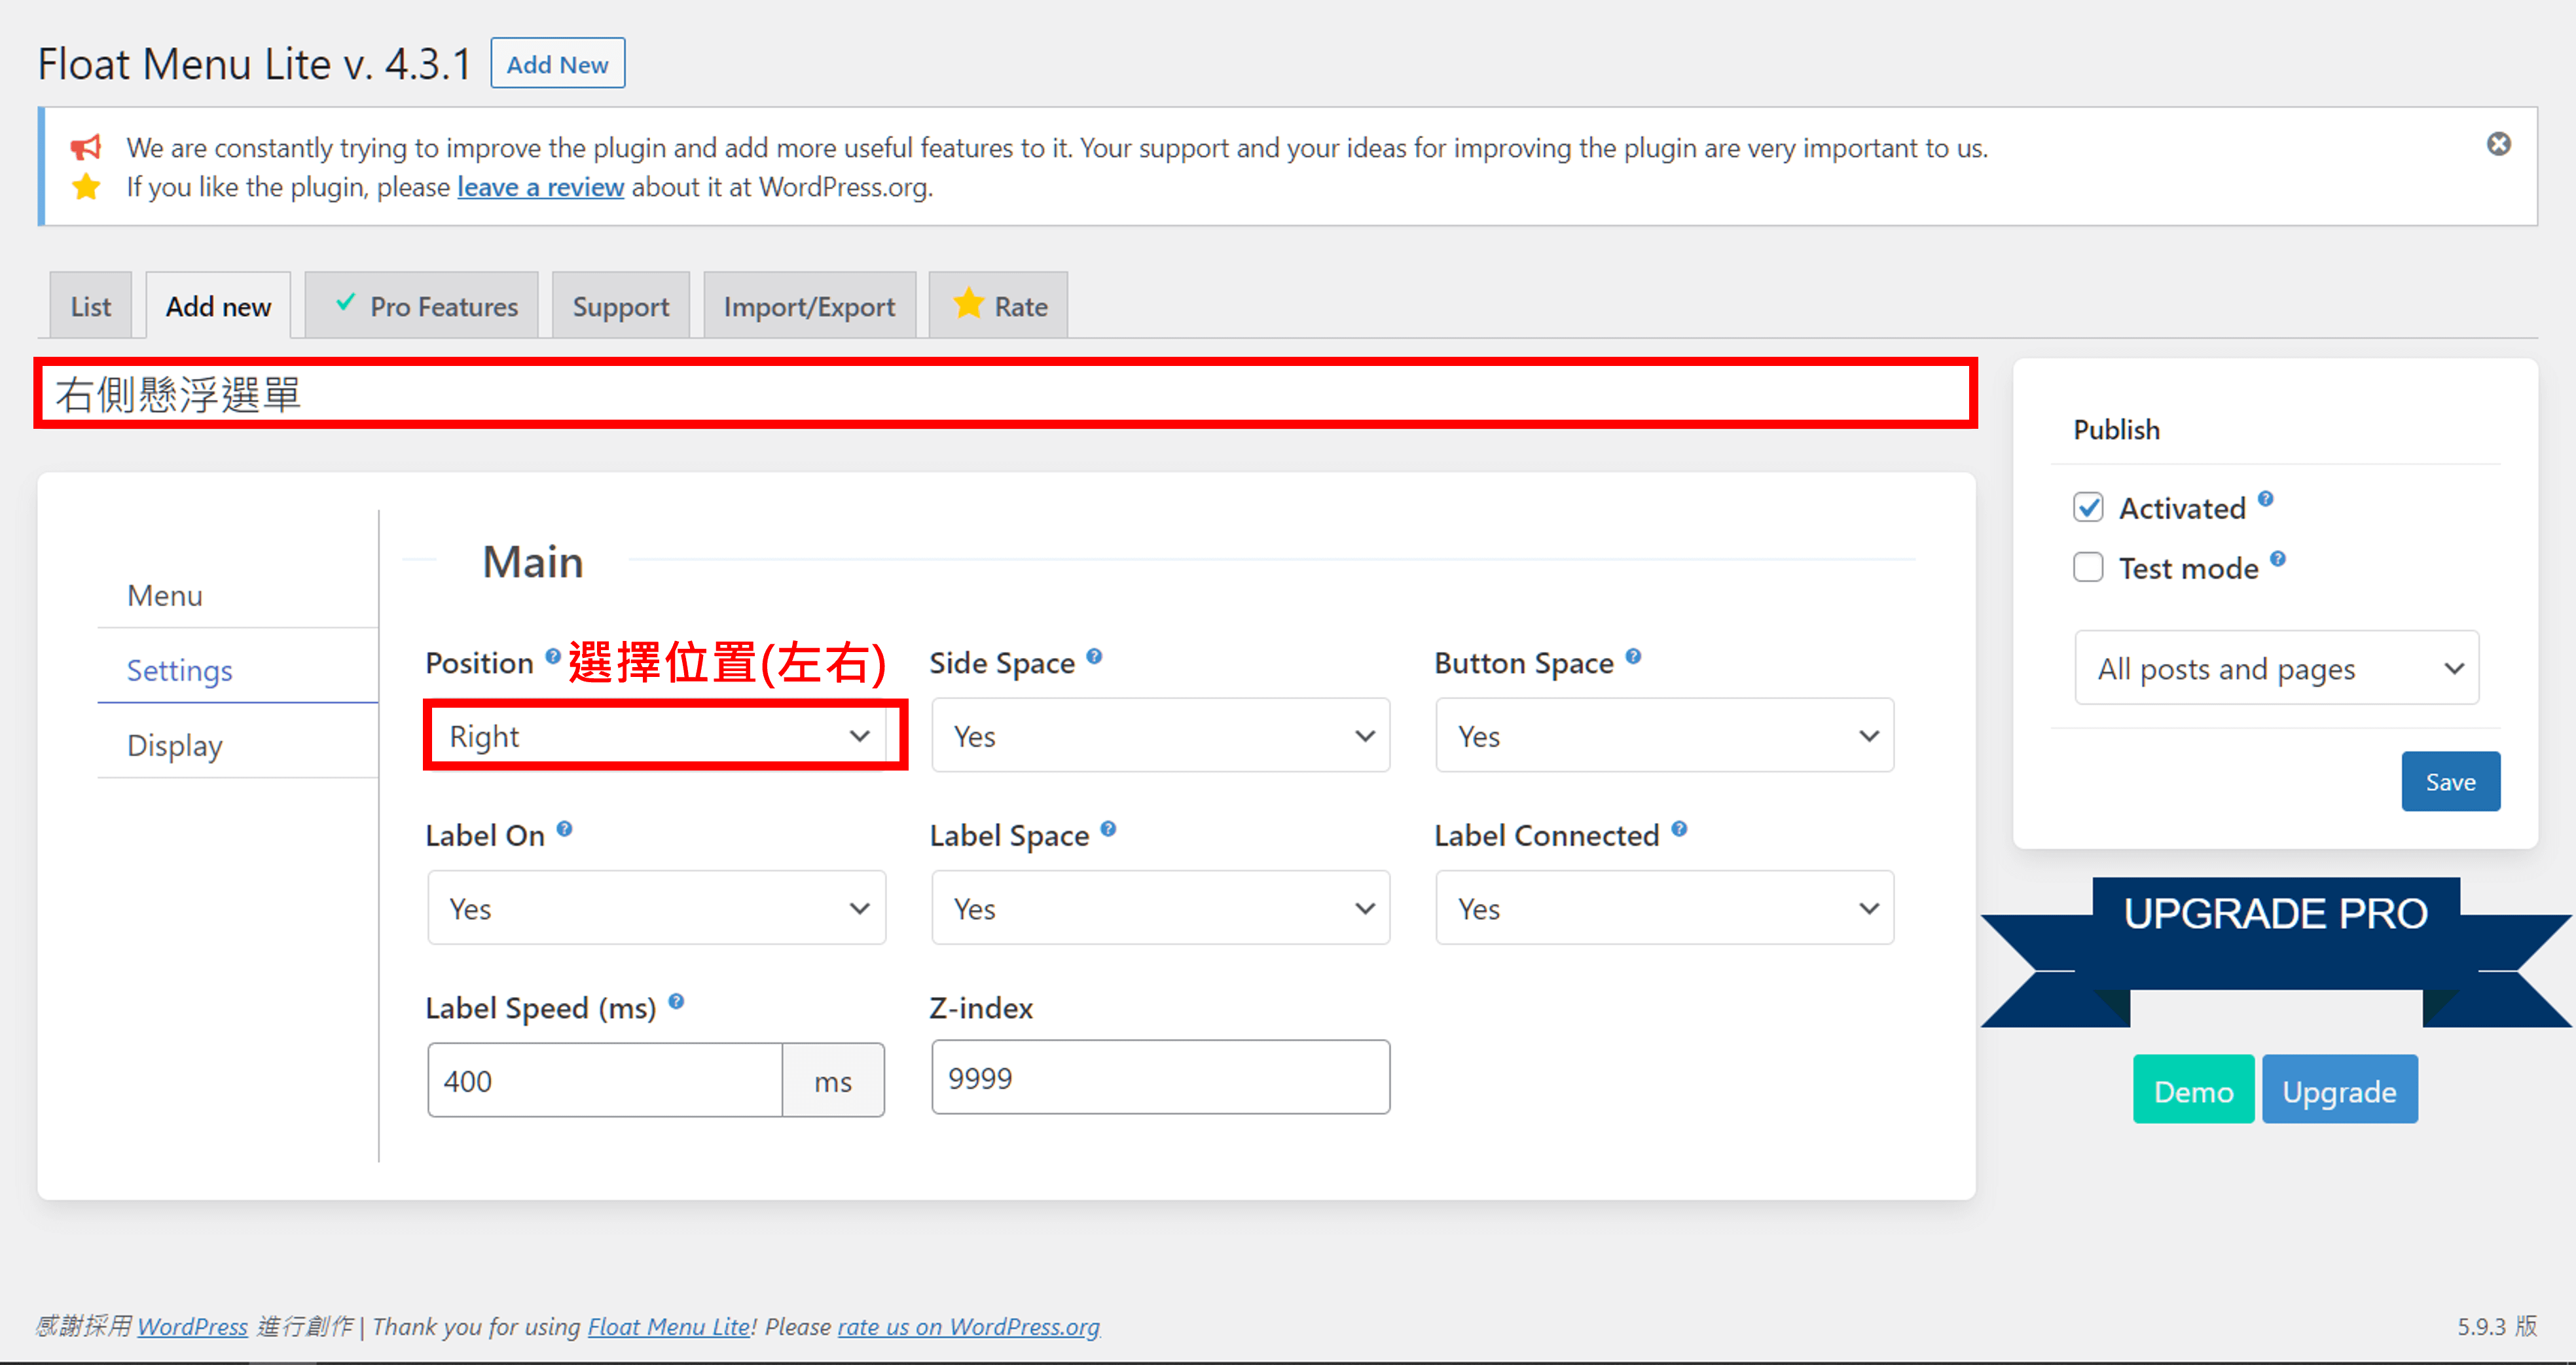2576x1365 pixels.
Task: Open the Side Space dropdown
Action: [x=1160, y=736]
